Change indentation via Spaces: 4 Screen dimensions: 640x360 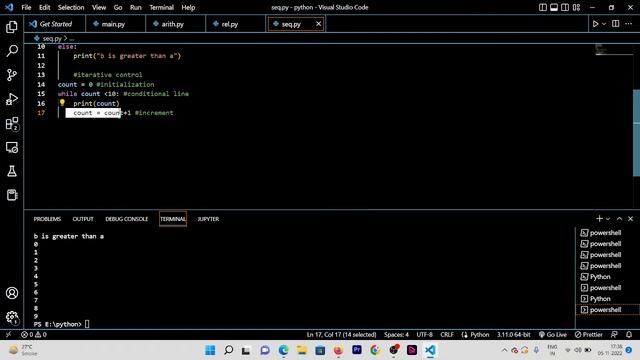tap(396, 335)
